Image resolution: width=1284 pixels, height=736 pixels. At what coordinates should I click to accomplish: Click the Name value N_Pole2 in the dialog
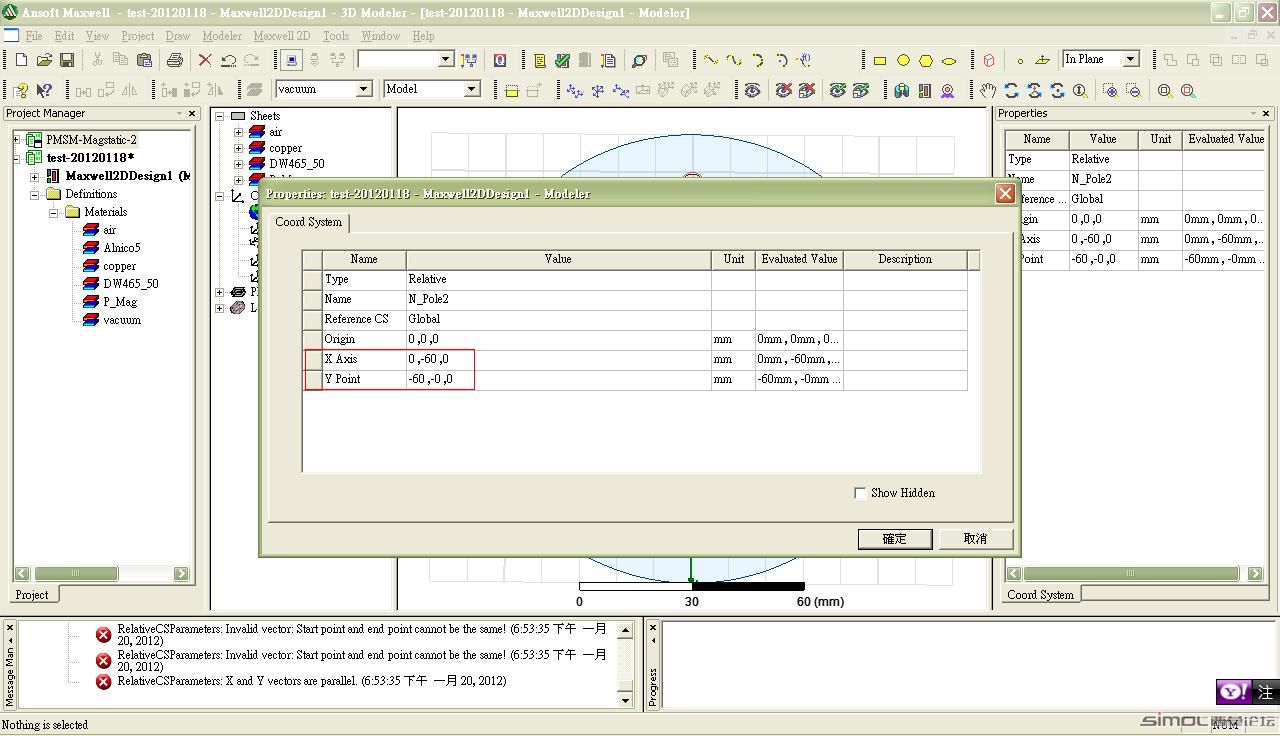pyautogui.click(x=558, y=299)
